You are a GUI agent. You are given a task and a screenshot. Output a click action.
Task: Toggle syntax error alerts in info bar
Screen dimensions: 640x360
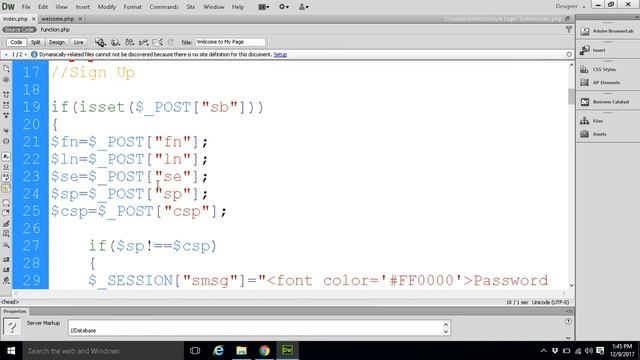click(x=6, y=188)
